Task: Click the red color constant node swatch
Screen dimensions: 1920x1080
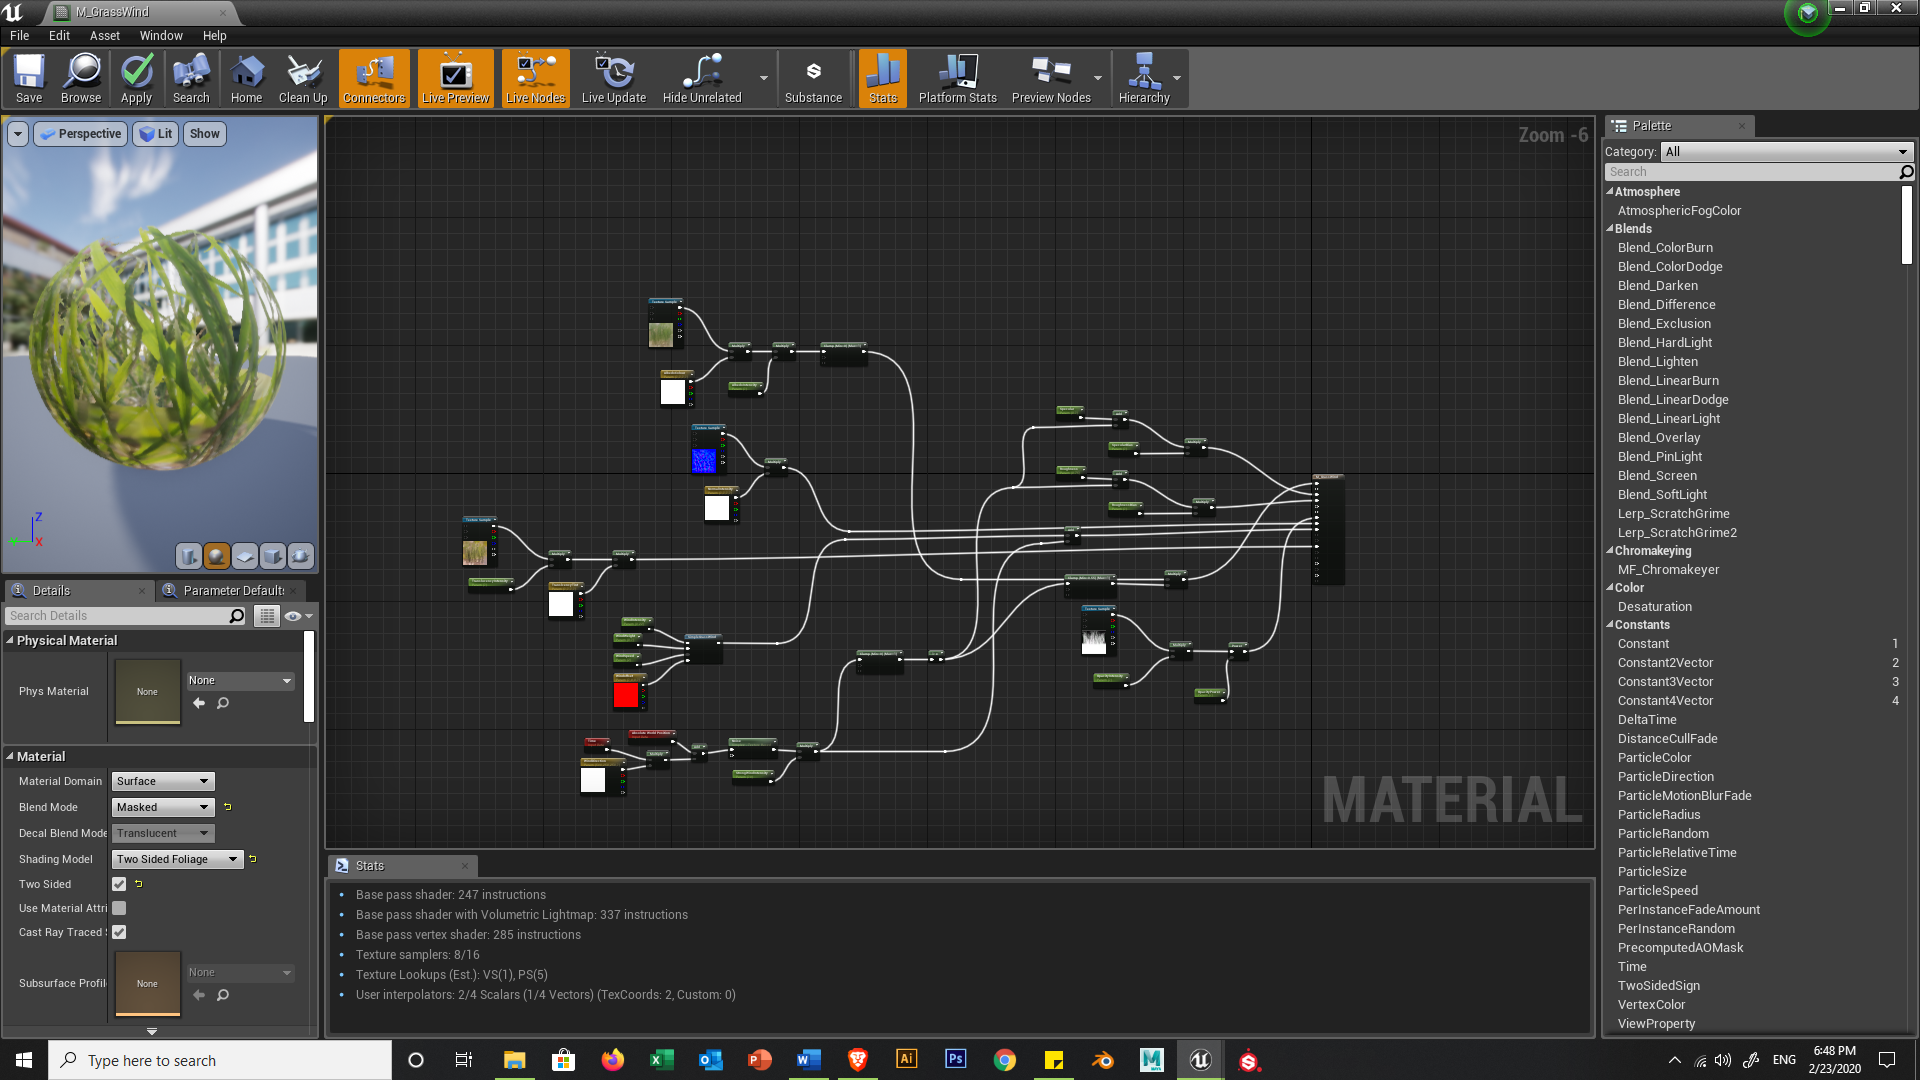Action: pos(626,695)
